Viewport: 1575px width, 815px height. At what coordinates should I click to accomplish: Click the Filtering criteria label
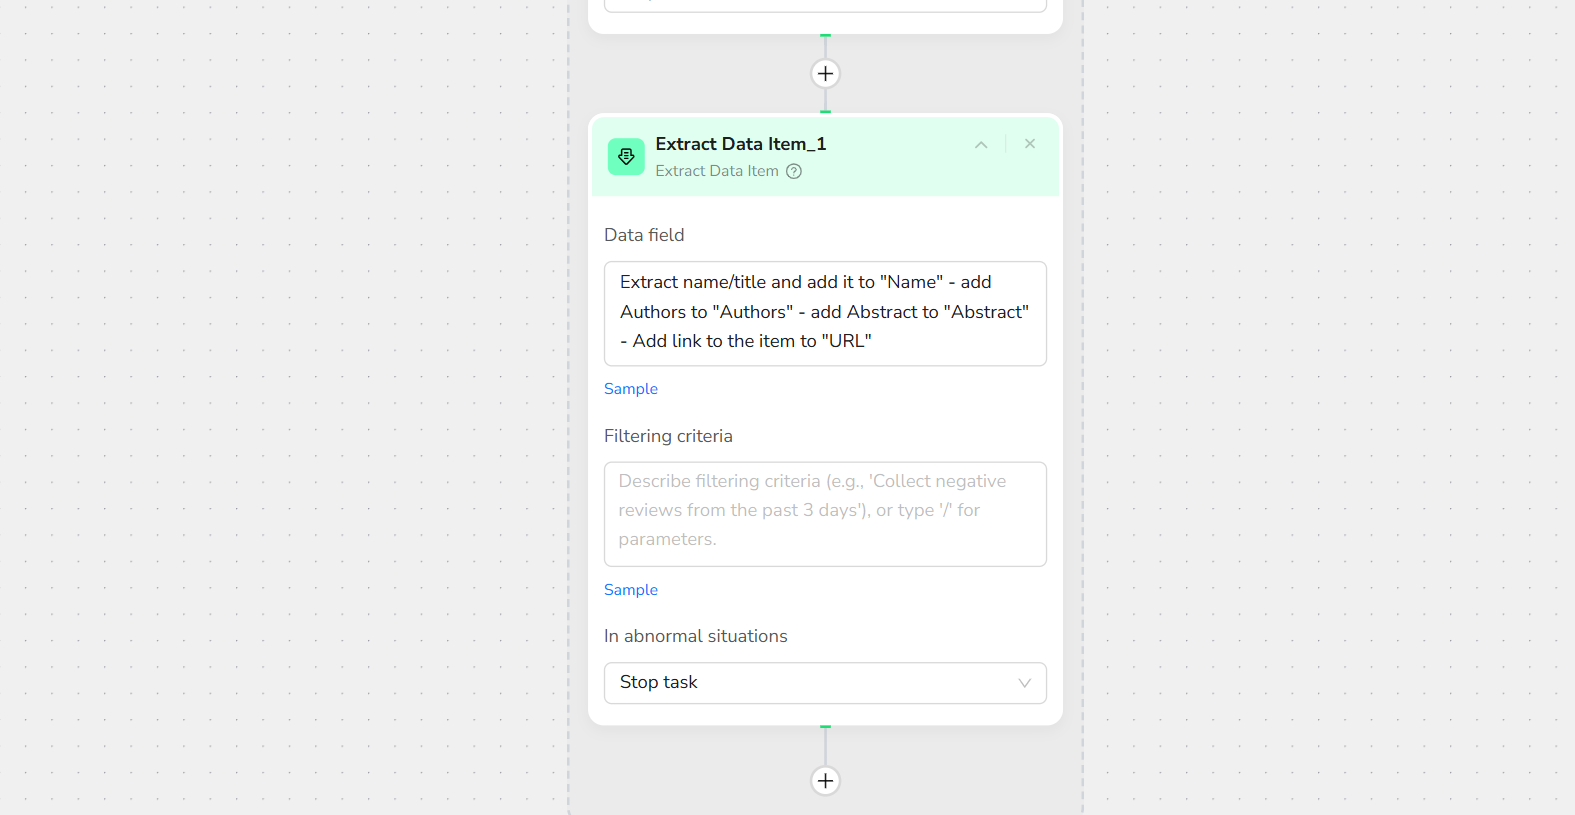(x=668, y=436)
